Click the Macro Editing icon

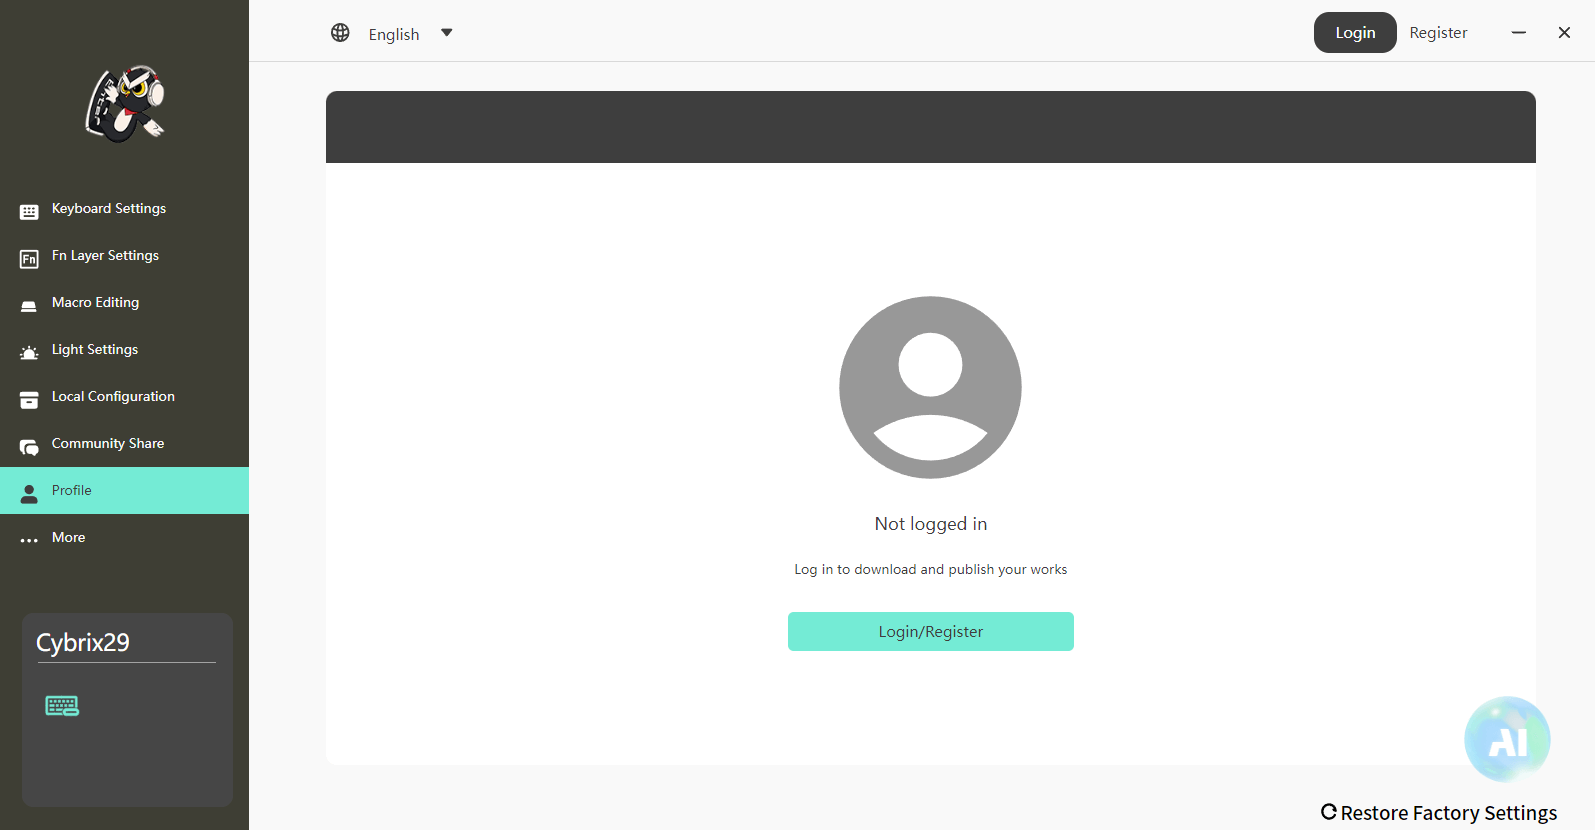(29, 306)
